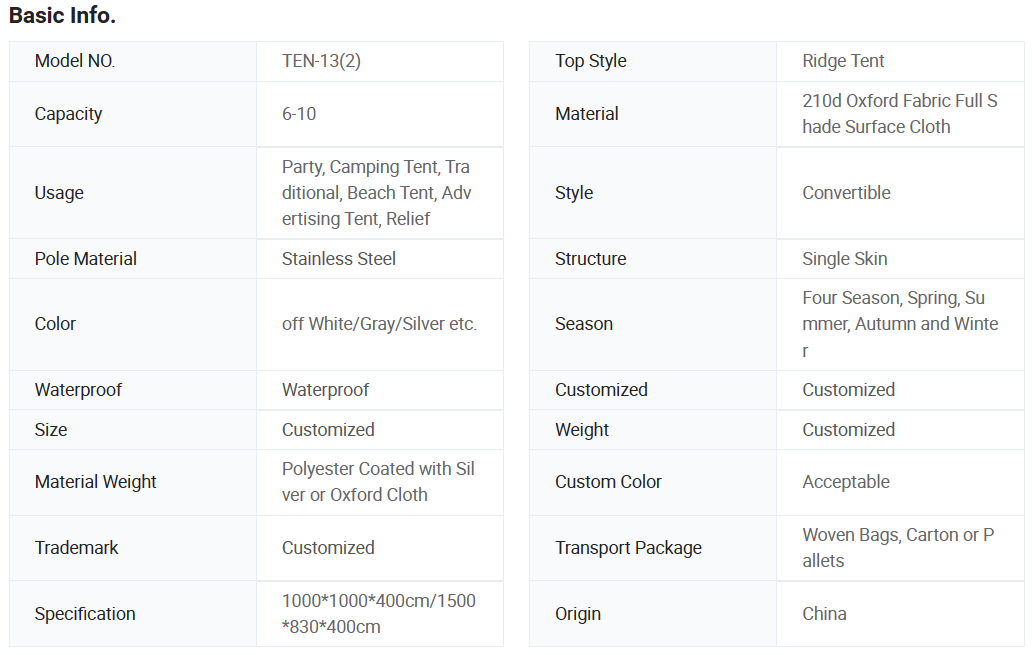Image resolution: width=1032 pixels, height=655 pixels.
Task: Select the Specification dimensions value
Action: (x=378, y=614)
